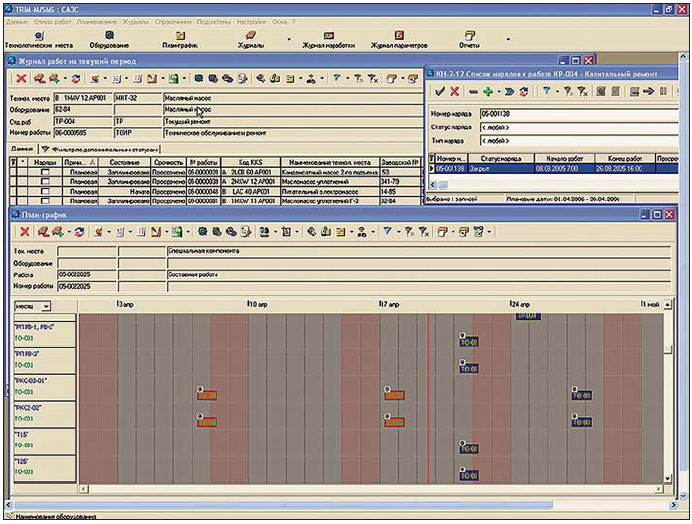692x524 pixels.
Task: Click the red X delete icon in Журнал работ toolbar
Action: coord(22,77)
